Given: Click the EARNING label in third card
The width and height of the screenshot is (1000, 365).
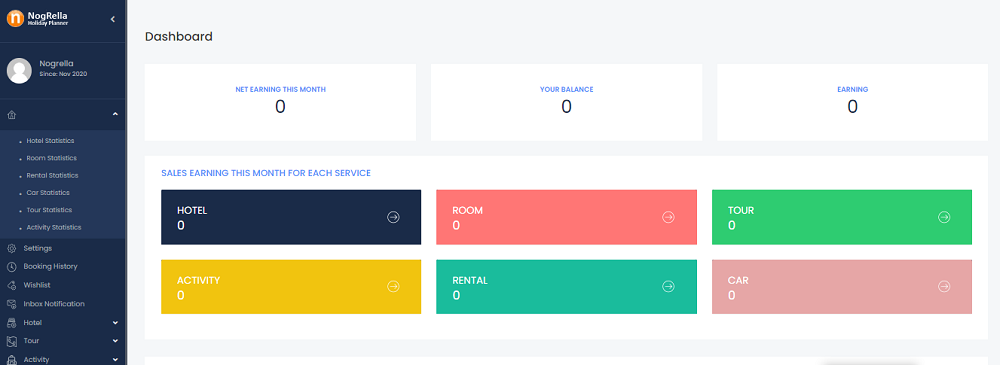Looking at the screenshot, I should click(853, 89).
